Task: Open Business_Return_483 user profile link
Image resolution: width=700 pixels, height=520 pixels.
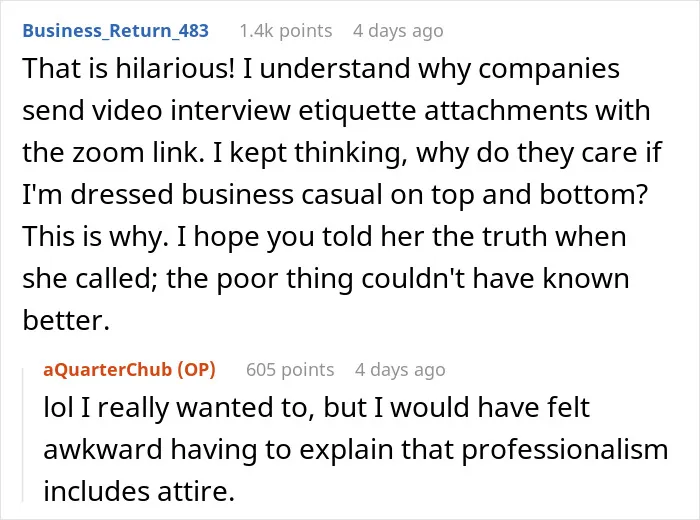Action: pyautogui.click(x=116, y=31)
